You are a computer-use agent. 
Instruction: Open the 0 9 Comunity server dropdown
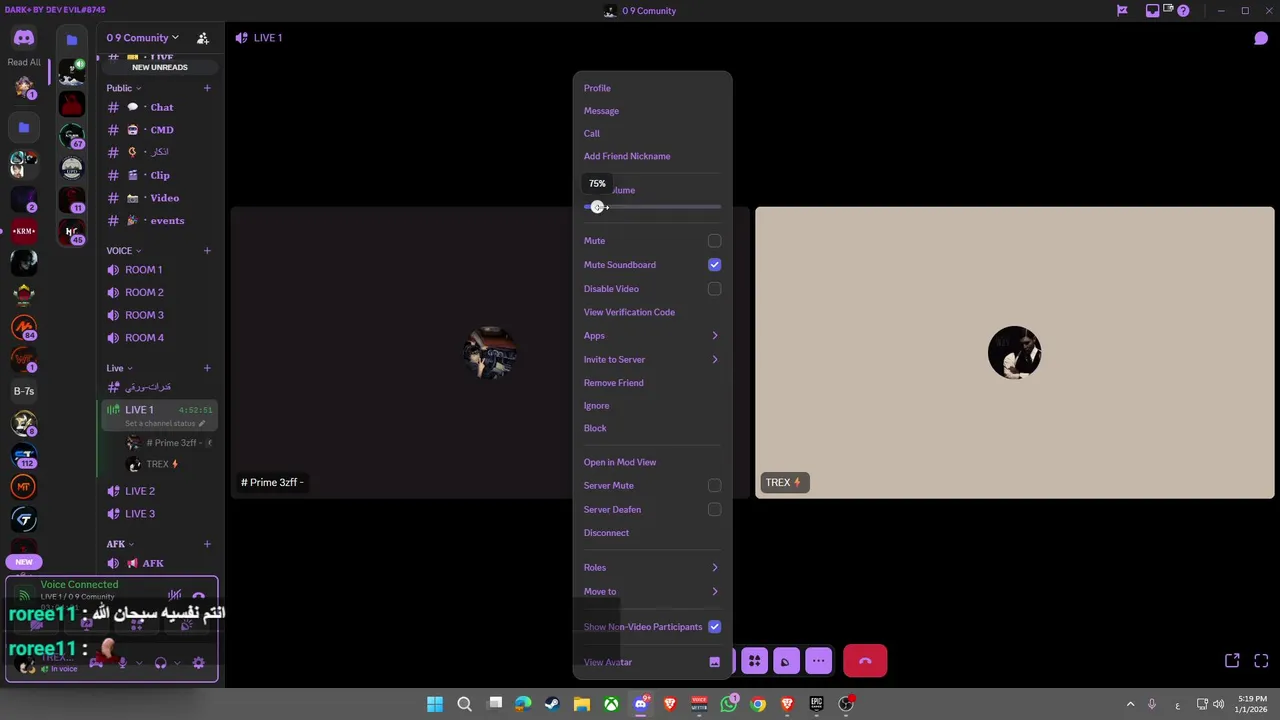tap(143, 38)
